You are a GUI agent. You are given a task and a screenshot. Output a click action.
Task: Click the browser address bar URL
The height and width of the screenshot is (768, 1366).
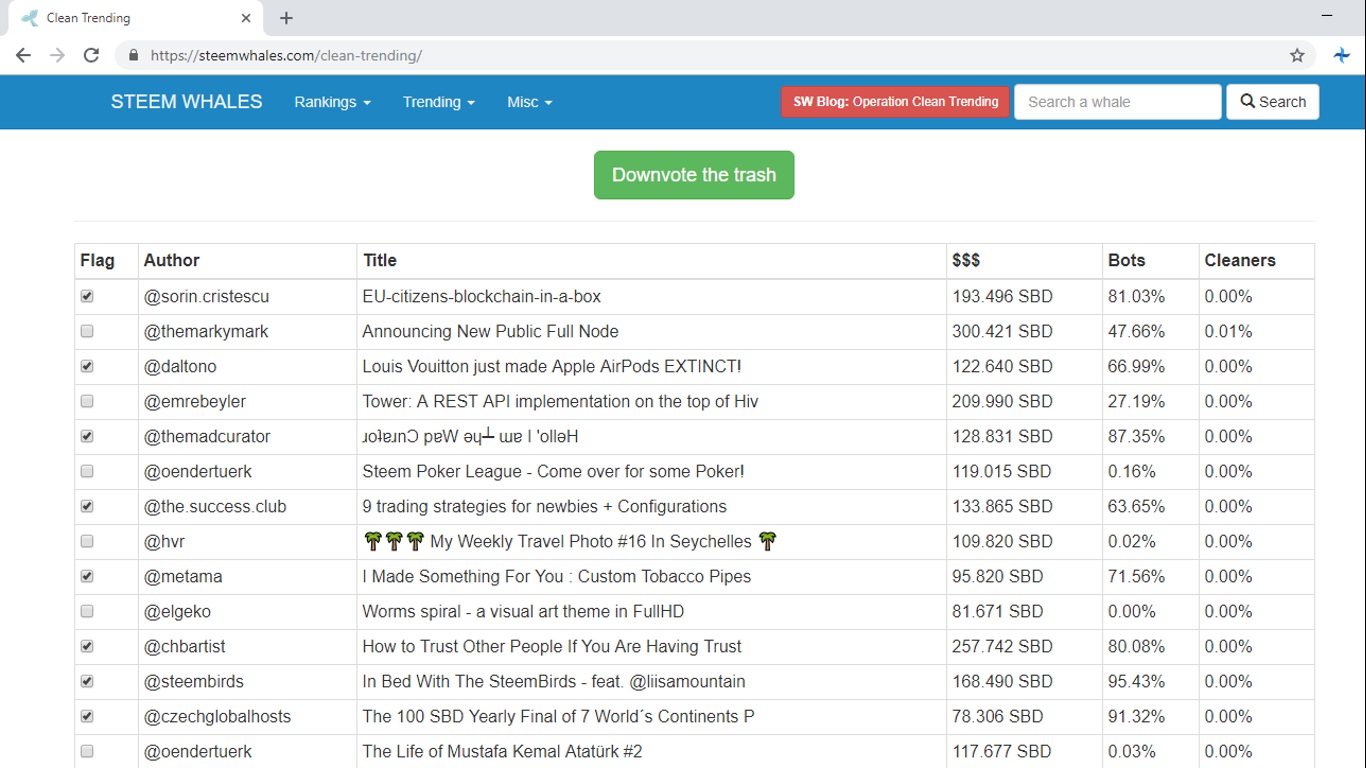[286, 56]
